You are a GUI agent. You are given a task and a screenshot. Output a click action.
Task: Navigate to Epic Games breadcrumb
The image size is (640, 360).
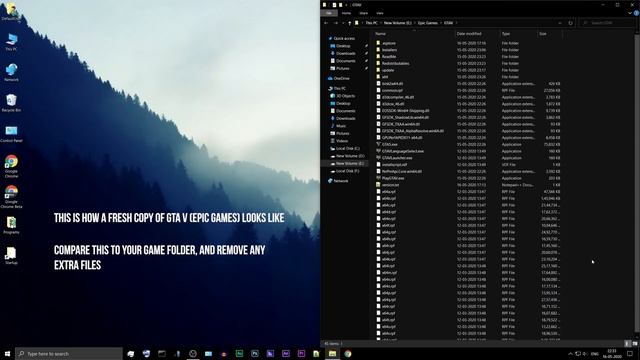(428, 23)
